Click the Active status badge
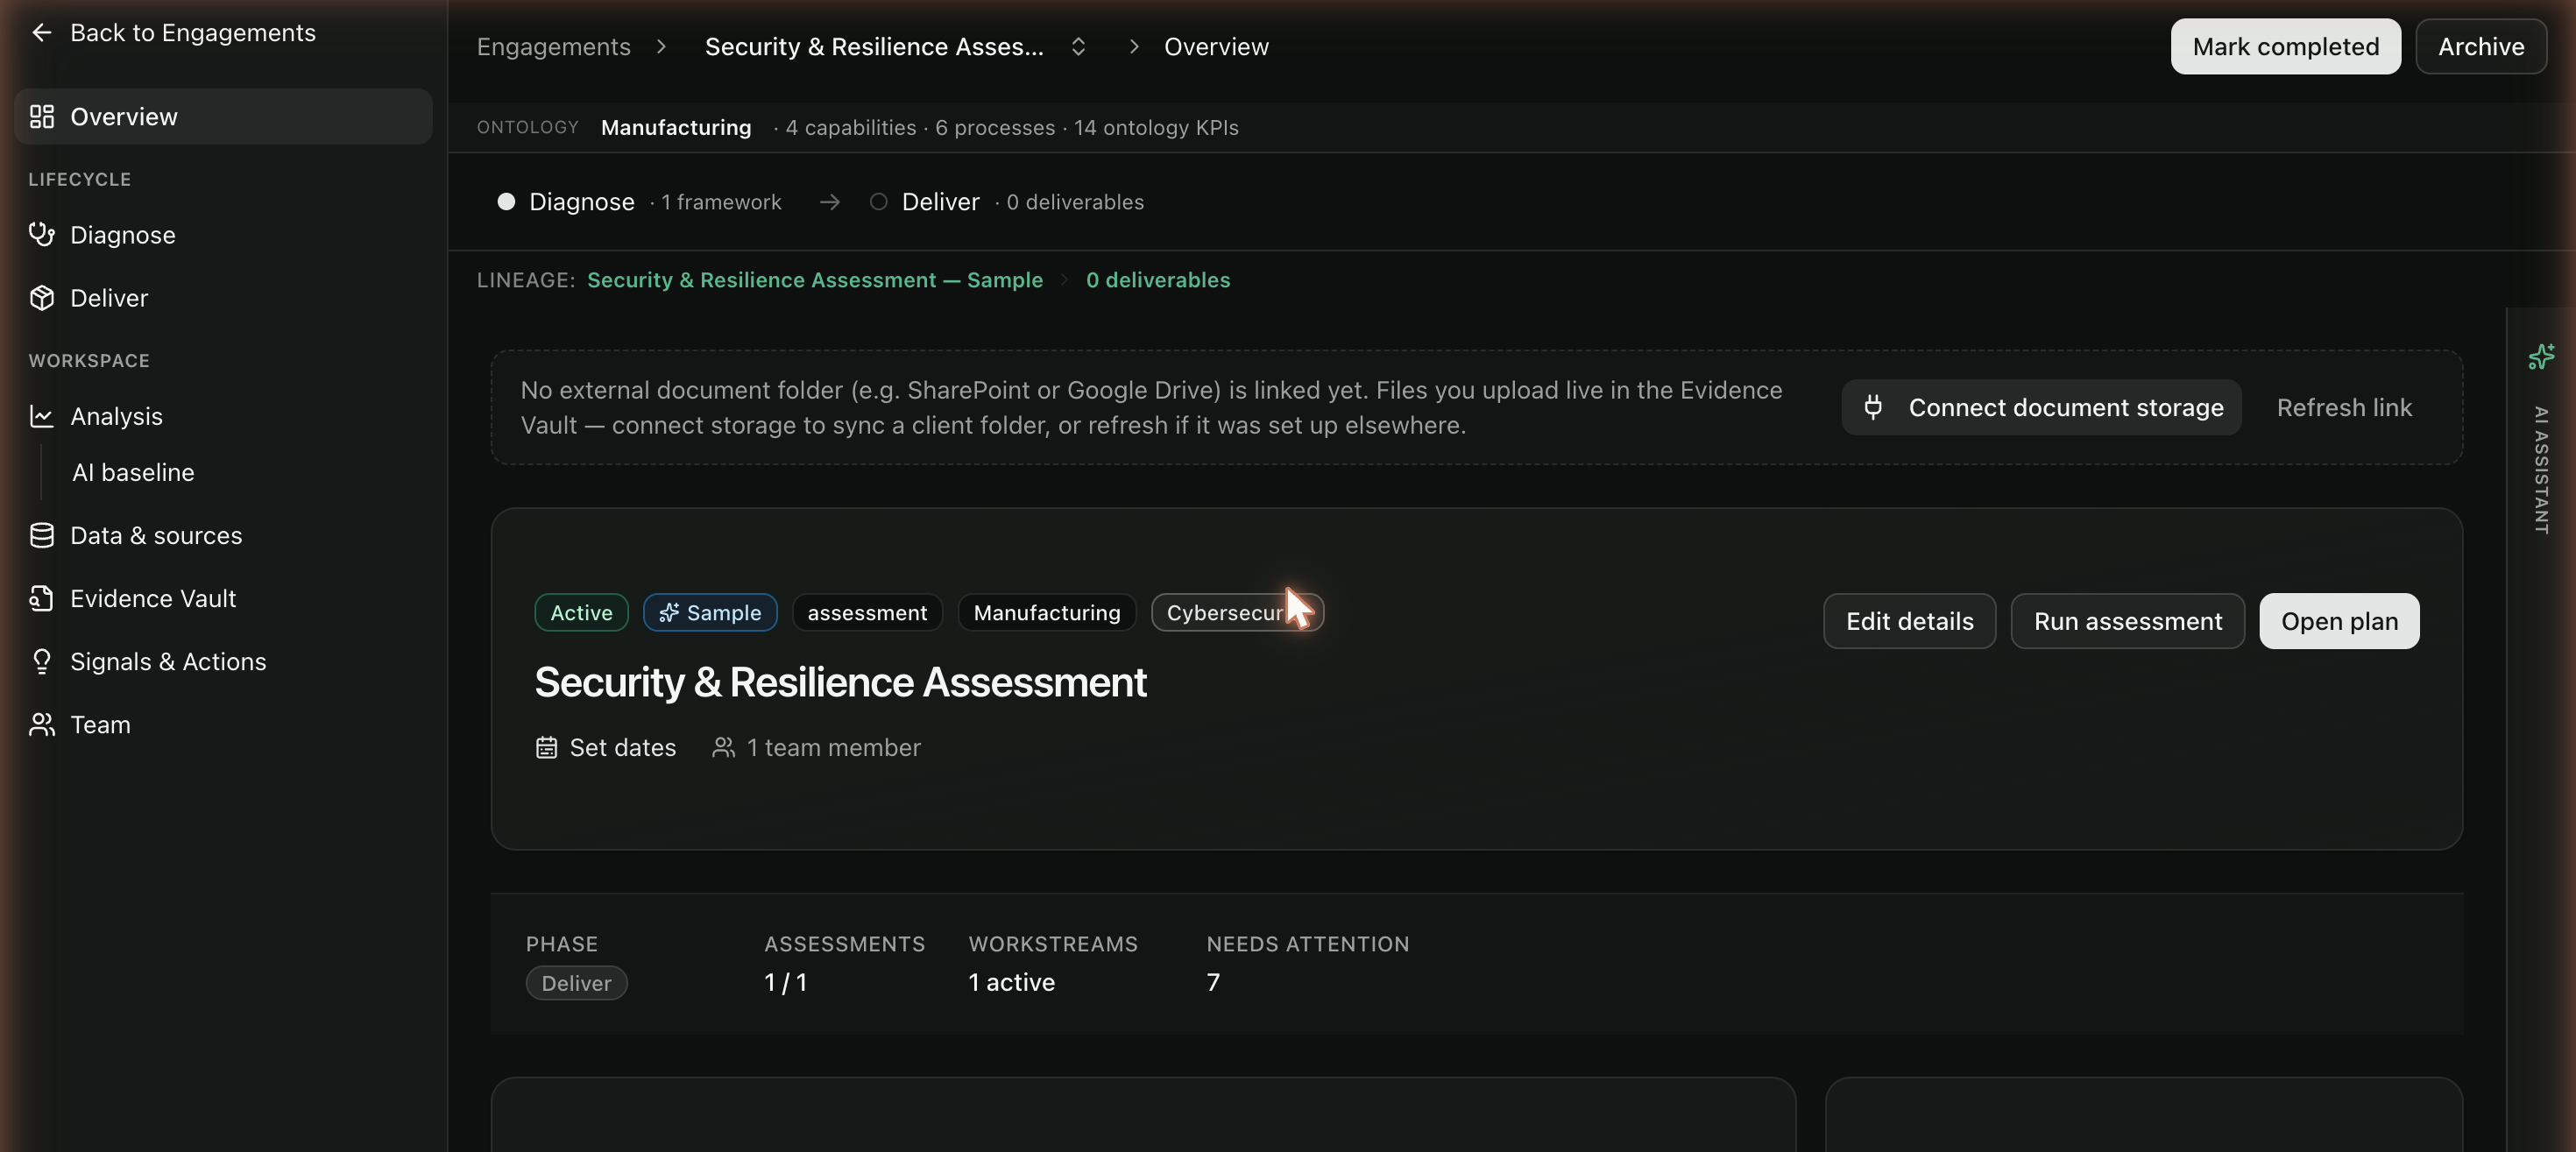 581,612
